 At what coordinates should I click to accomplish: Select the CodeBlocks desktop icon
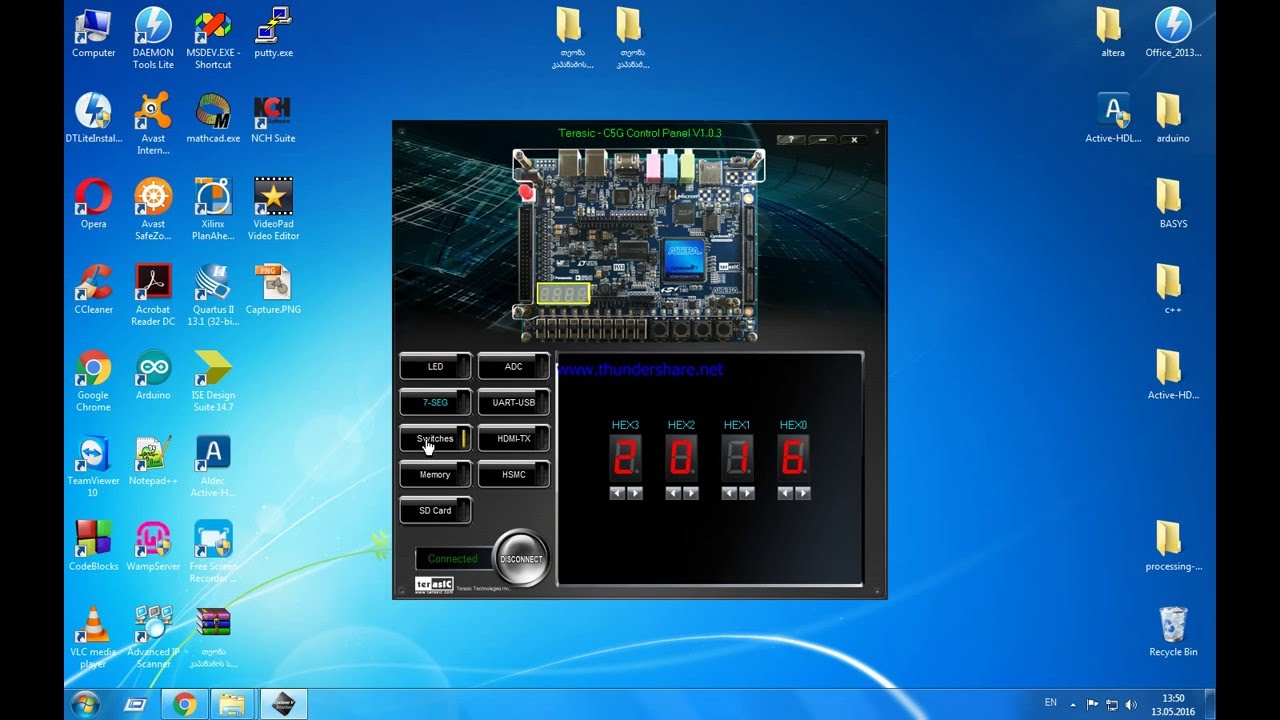pyautogui.click(x=93, y=546)
